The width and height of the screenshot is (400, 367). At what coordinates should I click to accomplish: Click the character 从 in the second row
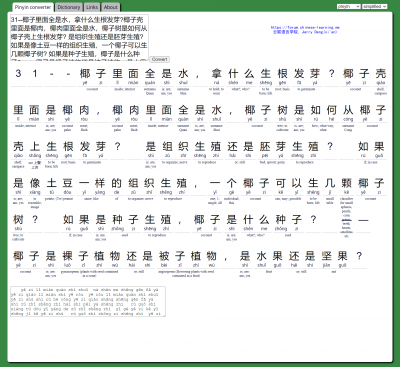[x=348, y=110]
